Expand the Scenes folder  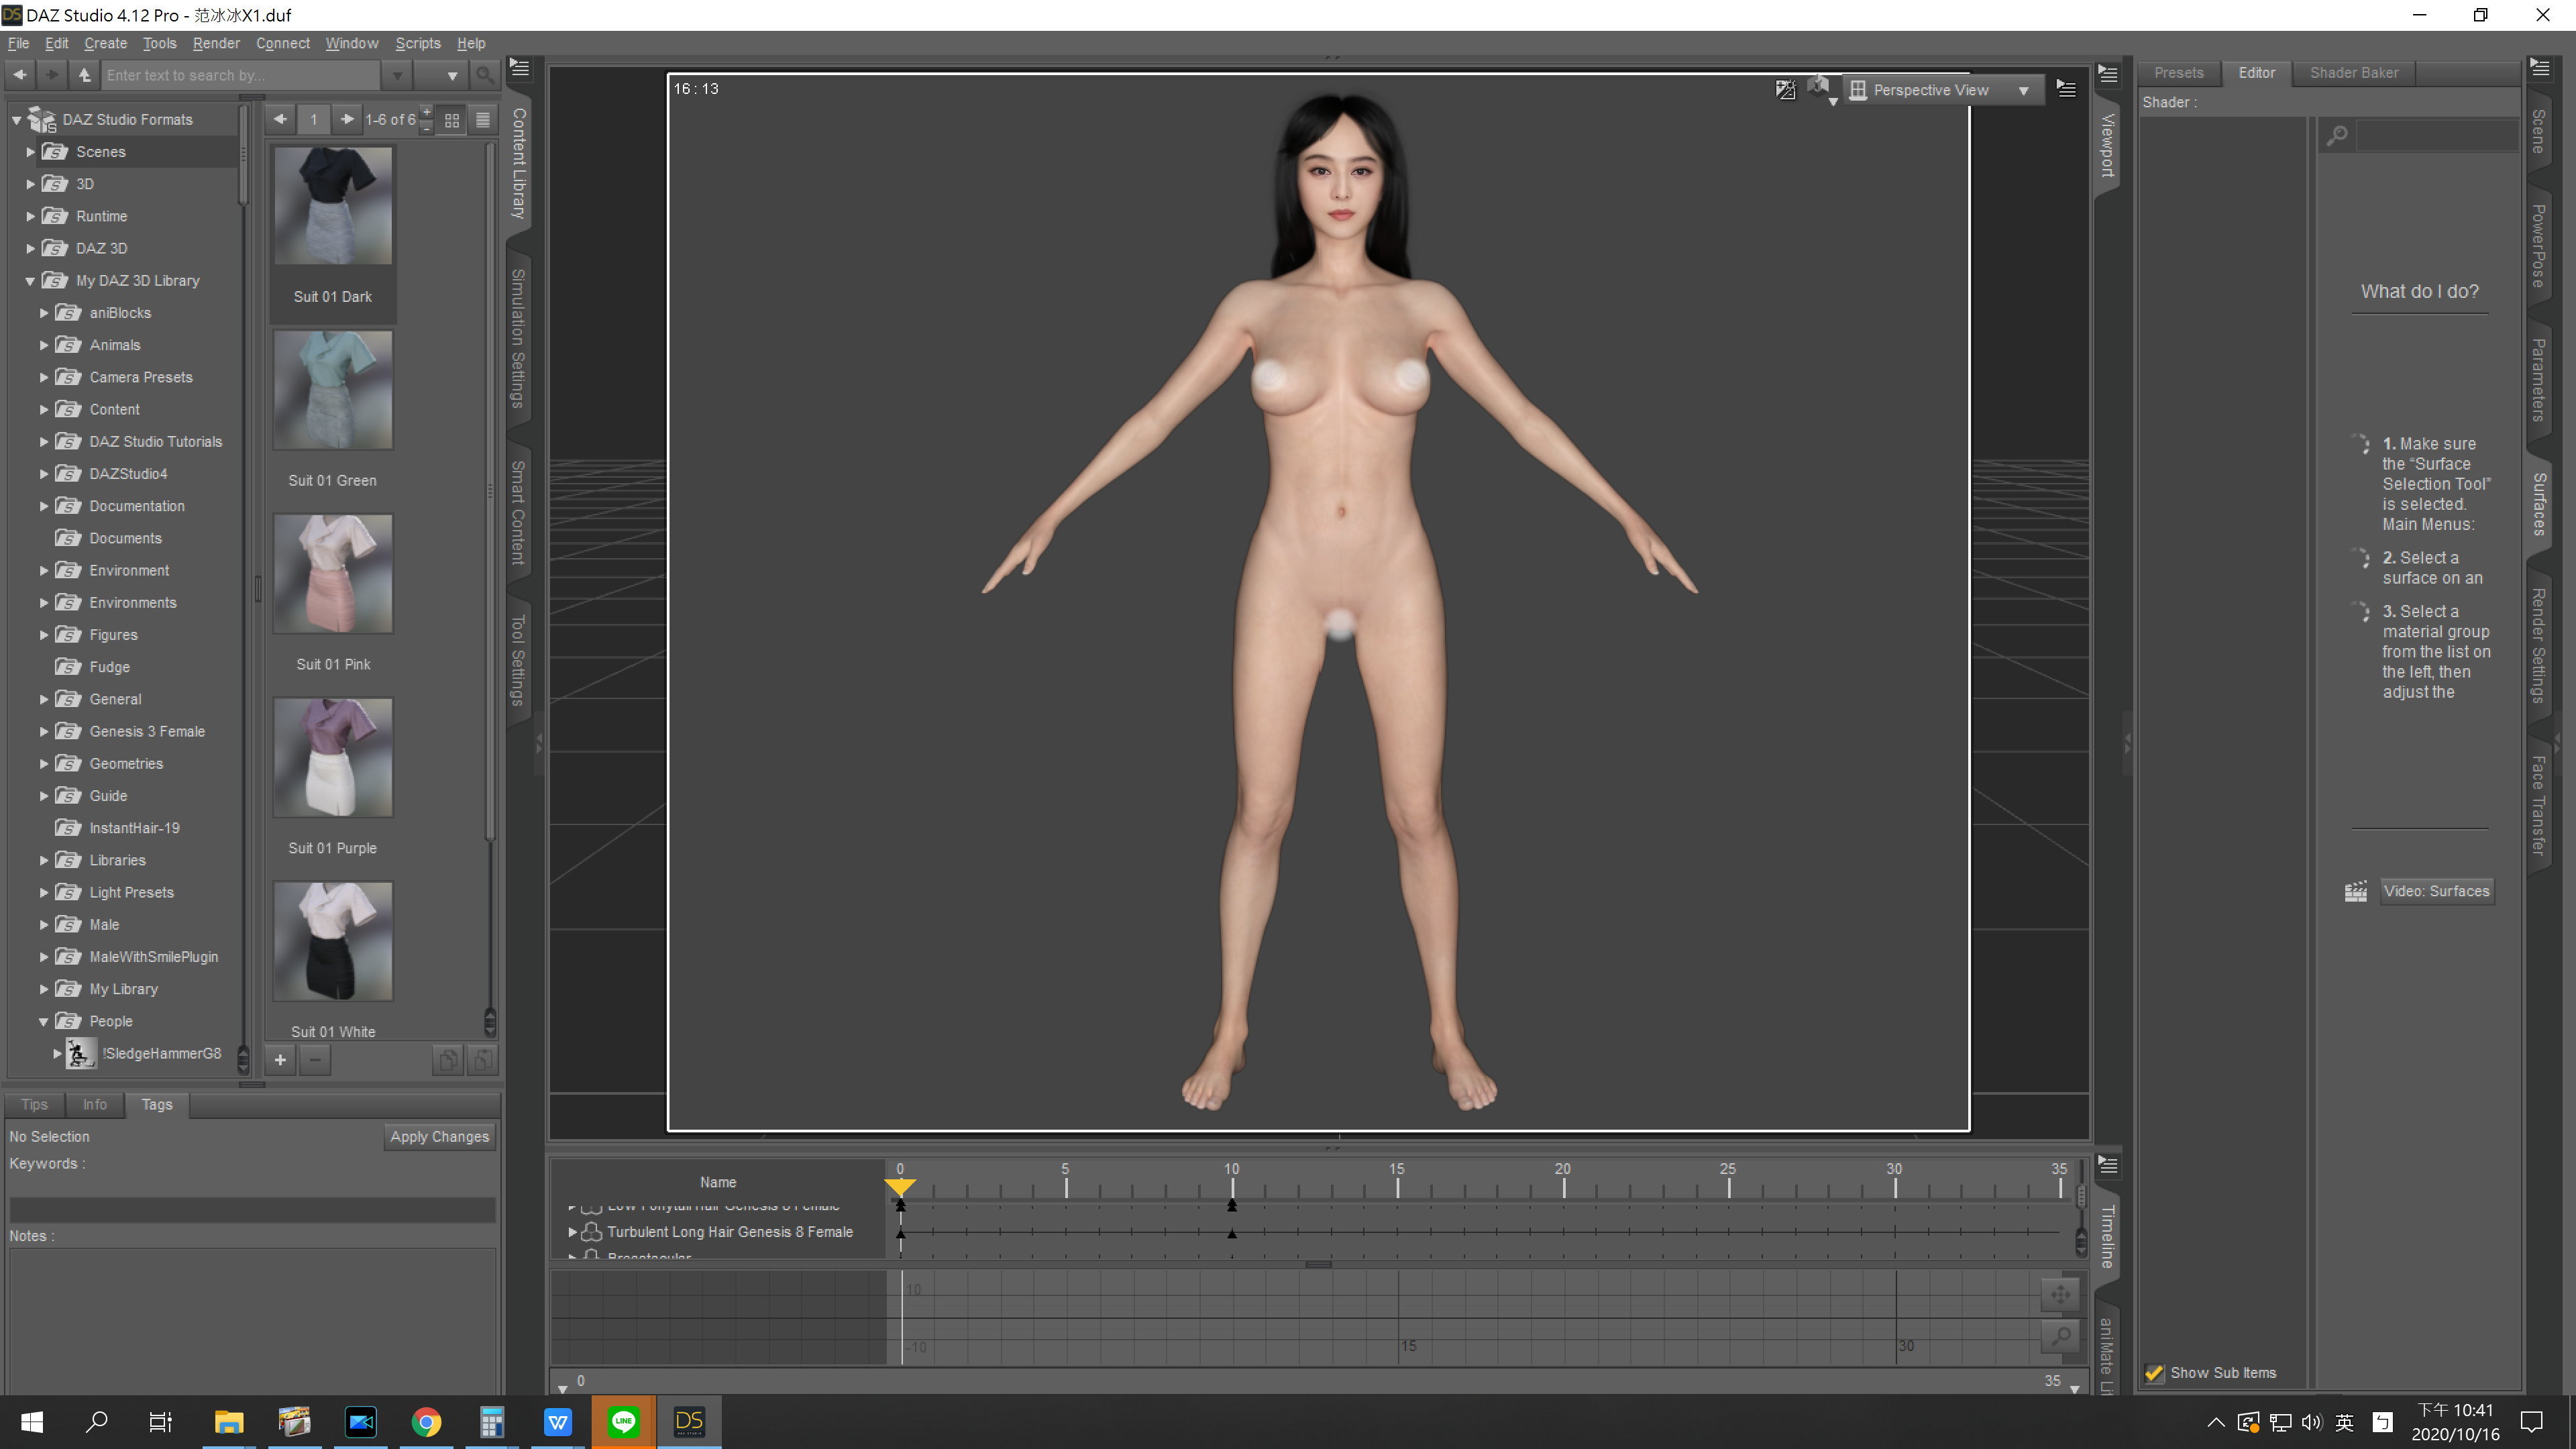30,152
